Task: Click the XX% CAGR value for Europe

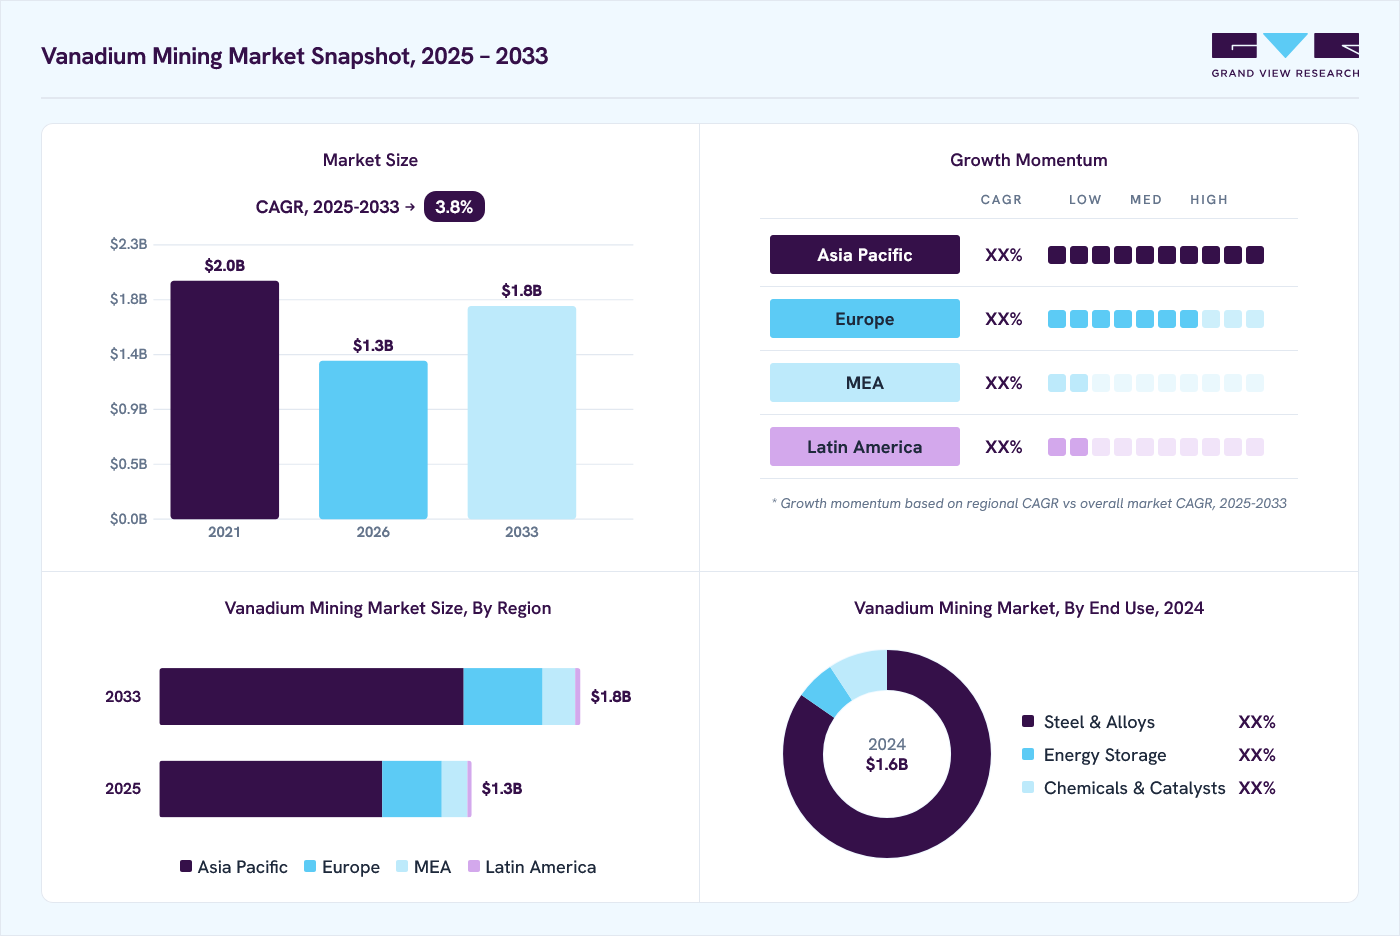Action: [x=1004, y=319]
